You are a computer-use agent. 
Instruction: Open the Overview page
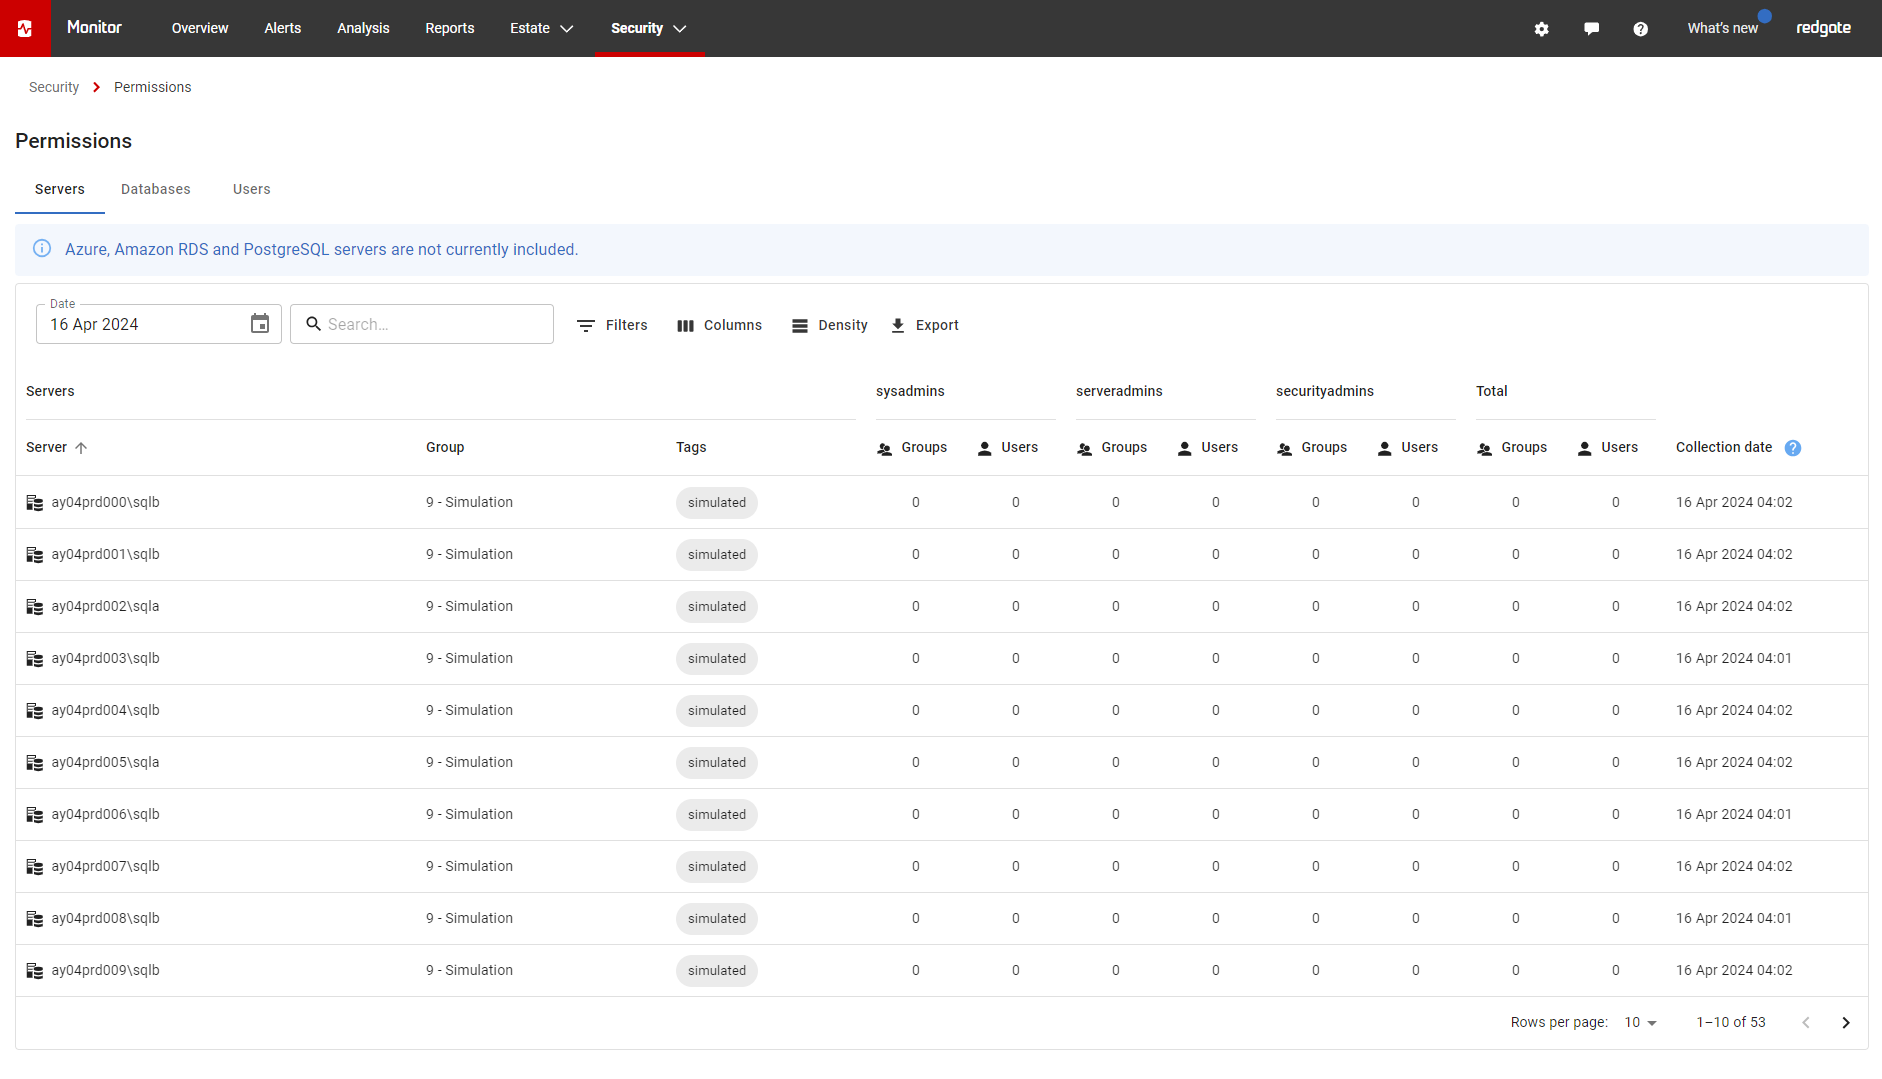coord(200,28)
